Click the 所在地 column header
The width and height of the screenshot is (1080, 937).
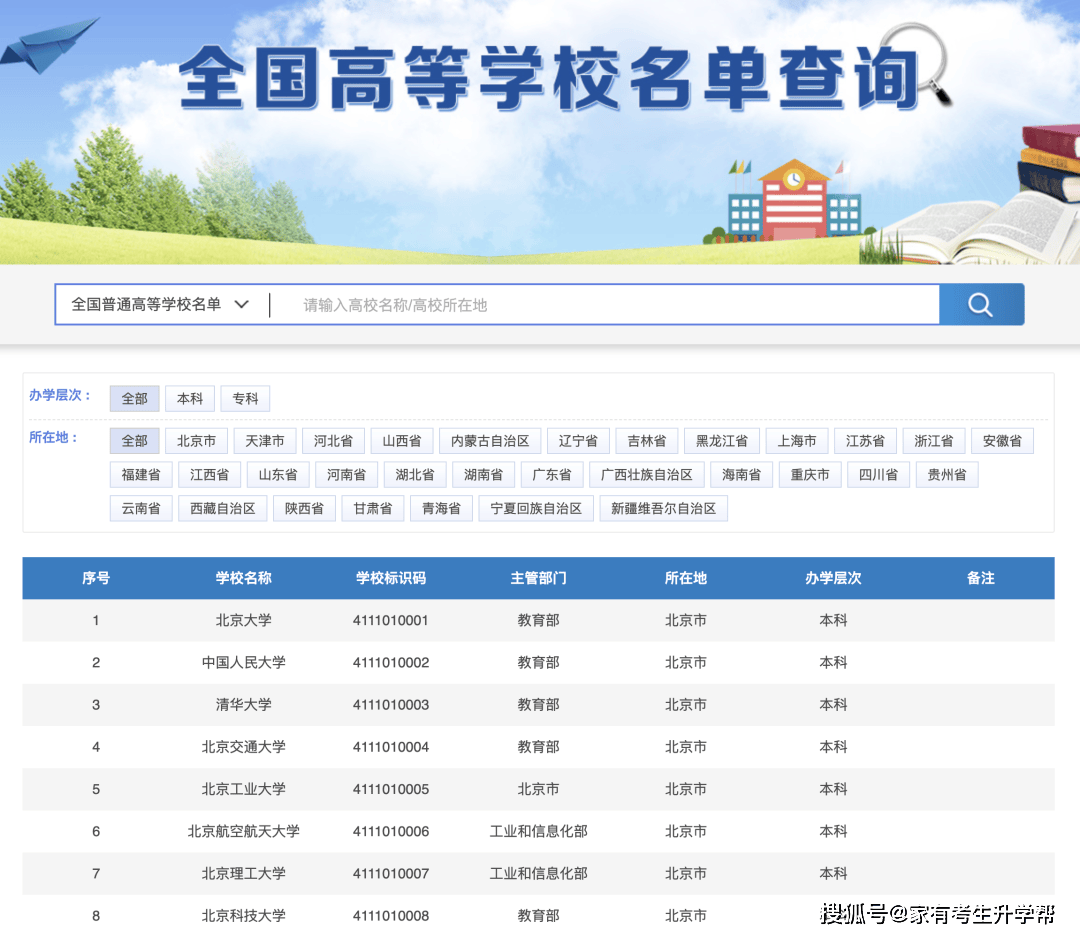point(685,578)
